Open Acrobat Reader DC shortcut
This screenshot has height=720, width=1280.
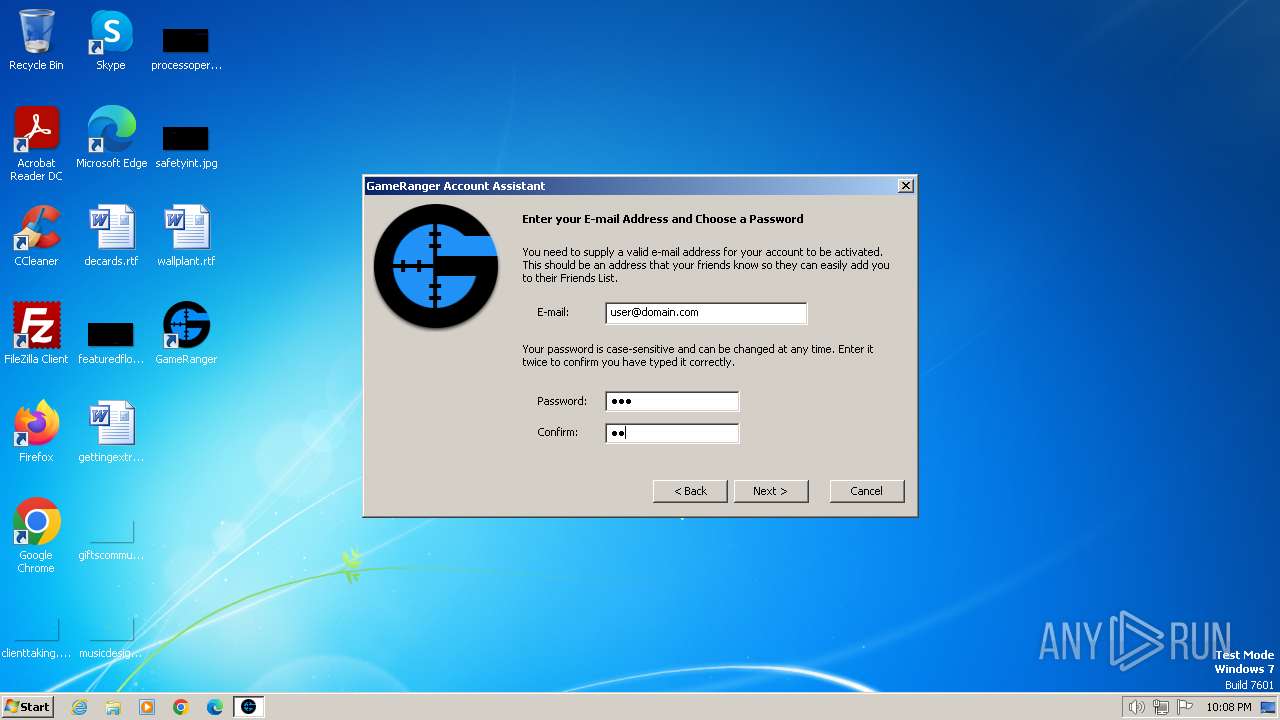(x=36, y=144)
